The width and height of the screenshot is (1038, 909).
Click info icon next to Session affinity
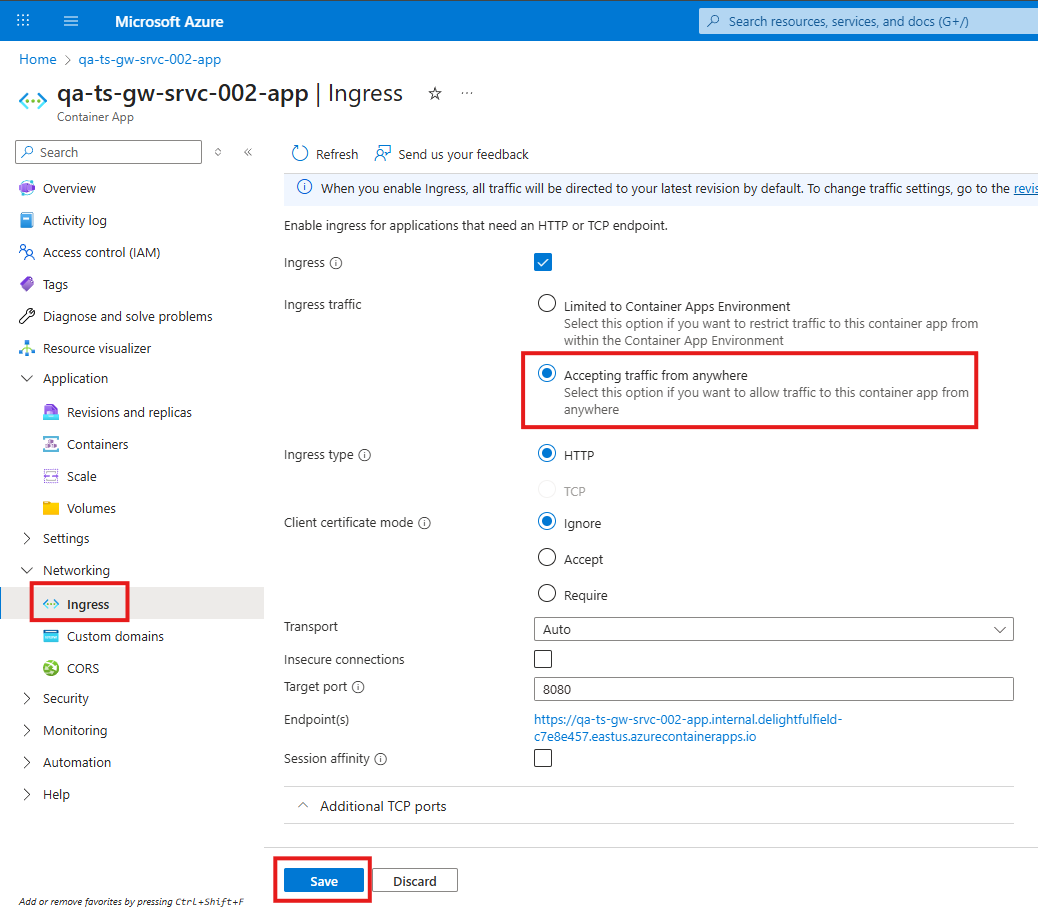pos(381,759)
